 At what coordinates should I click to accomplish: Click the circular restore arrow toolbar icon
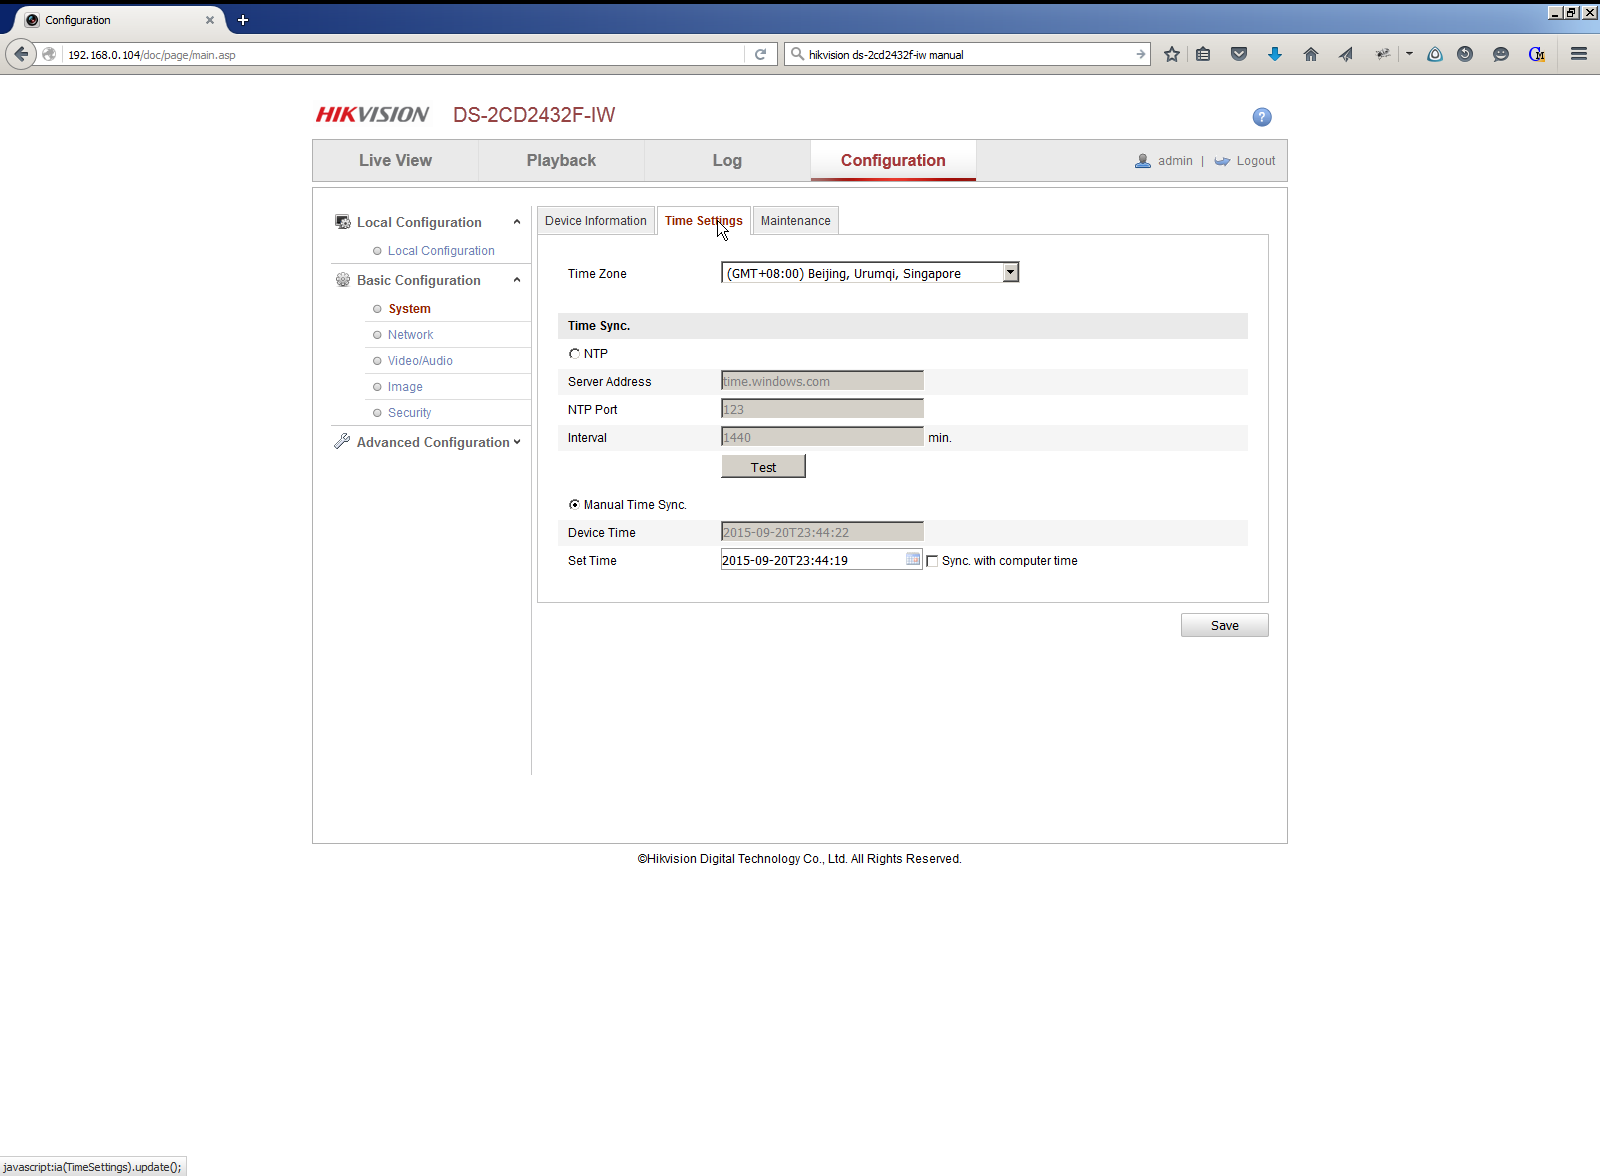tap(1465, 54)
